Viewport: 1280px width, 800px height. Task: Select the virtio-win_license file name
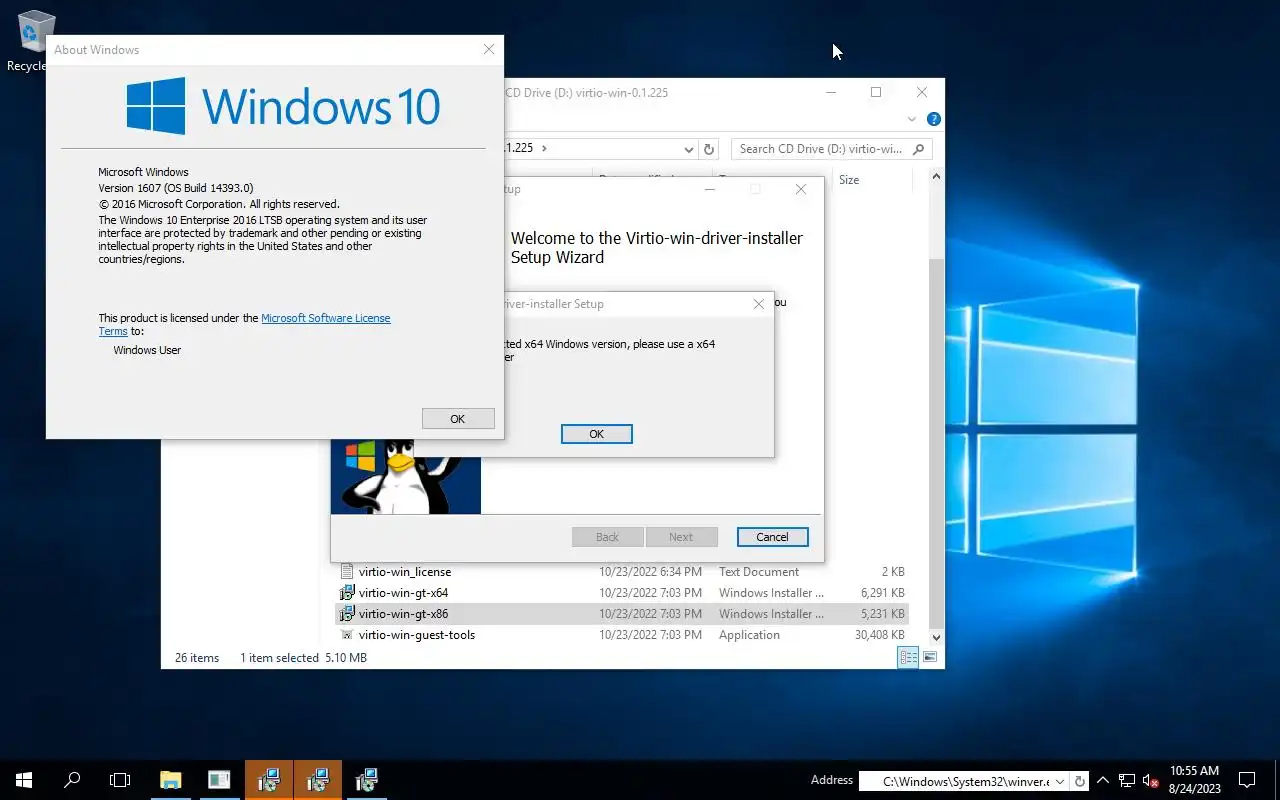pyautogui.click(x=405, y=572)
